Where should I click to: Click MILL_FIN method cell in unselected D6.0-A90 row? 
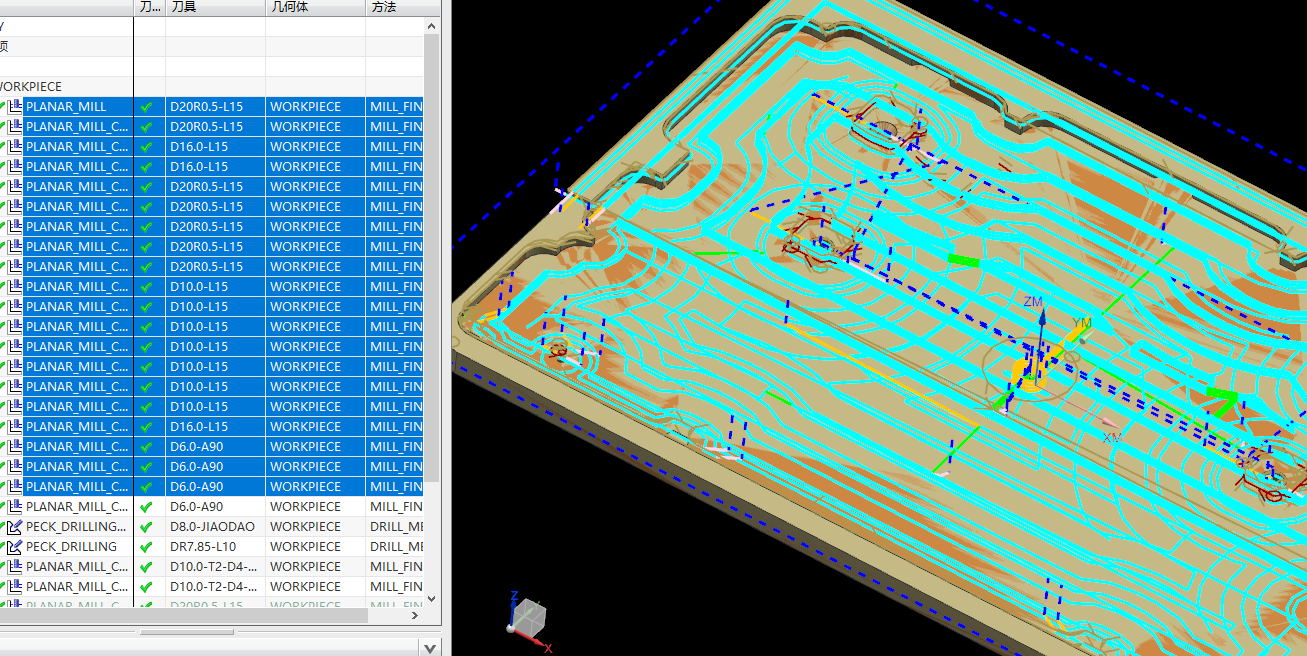pyautogui.click(x=395, y=506)
